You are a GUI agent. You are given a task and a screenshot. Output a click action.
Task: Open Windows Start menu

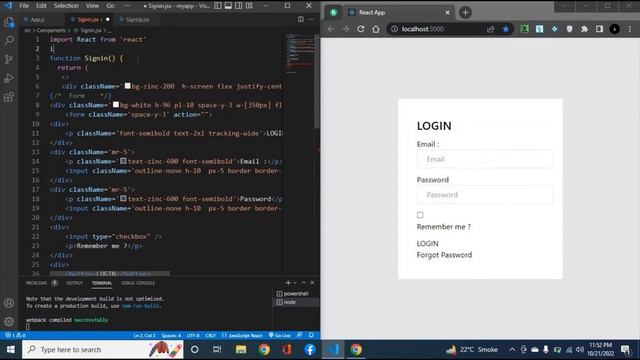11,349
